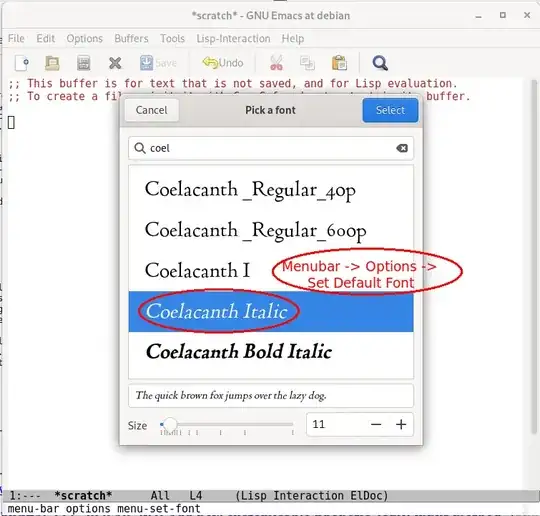Choose Coelacanth_Regular_40p font
The image size is (540, 516).
pyautogui.click(x=271, y=190)
